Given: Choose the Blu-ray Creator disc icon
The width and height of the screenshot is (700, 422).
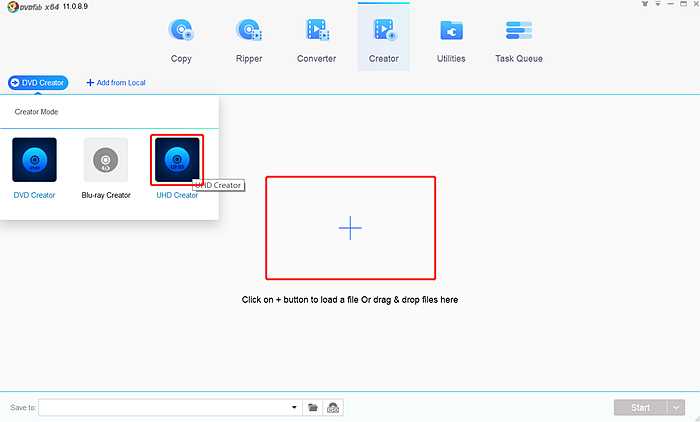Looking at the screenshot, I should tap(106, 160).
